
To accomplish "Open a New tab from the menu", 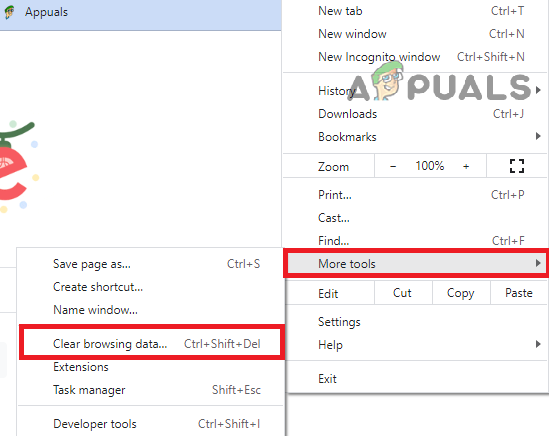I will [x=415, y=11].
